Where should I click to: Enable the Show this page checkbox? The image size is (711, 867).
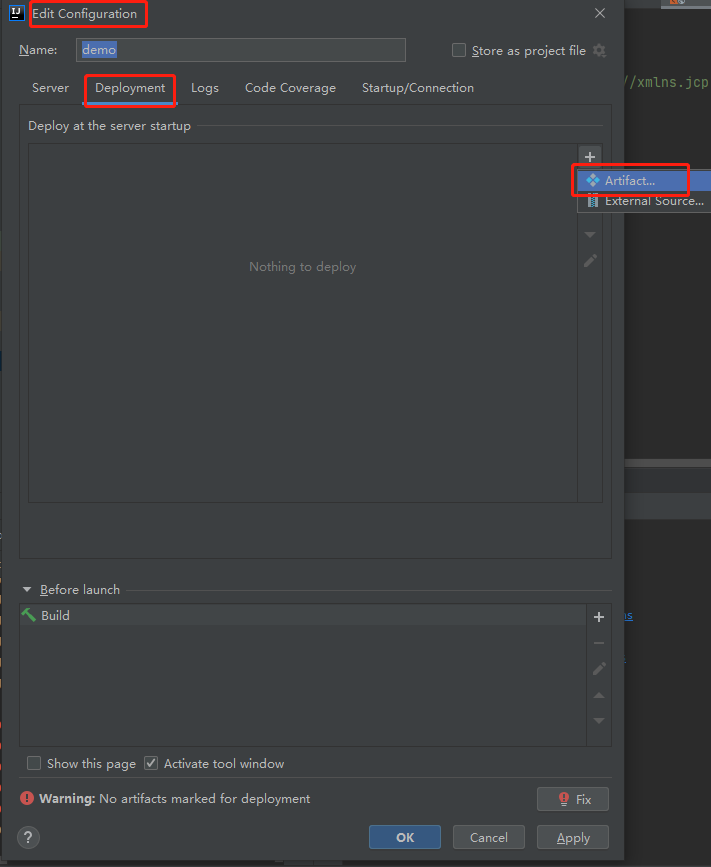(x=34, y=763)
